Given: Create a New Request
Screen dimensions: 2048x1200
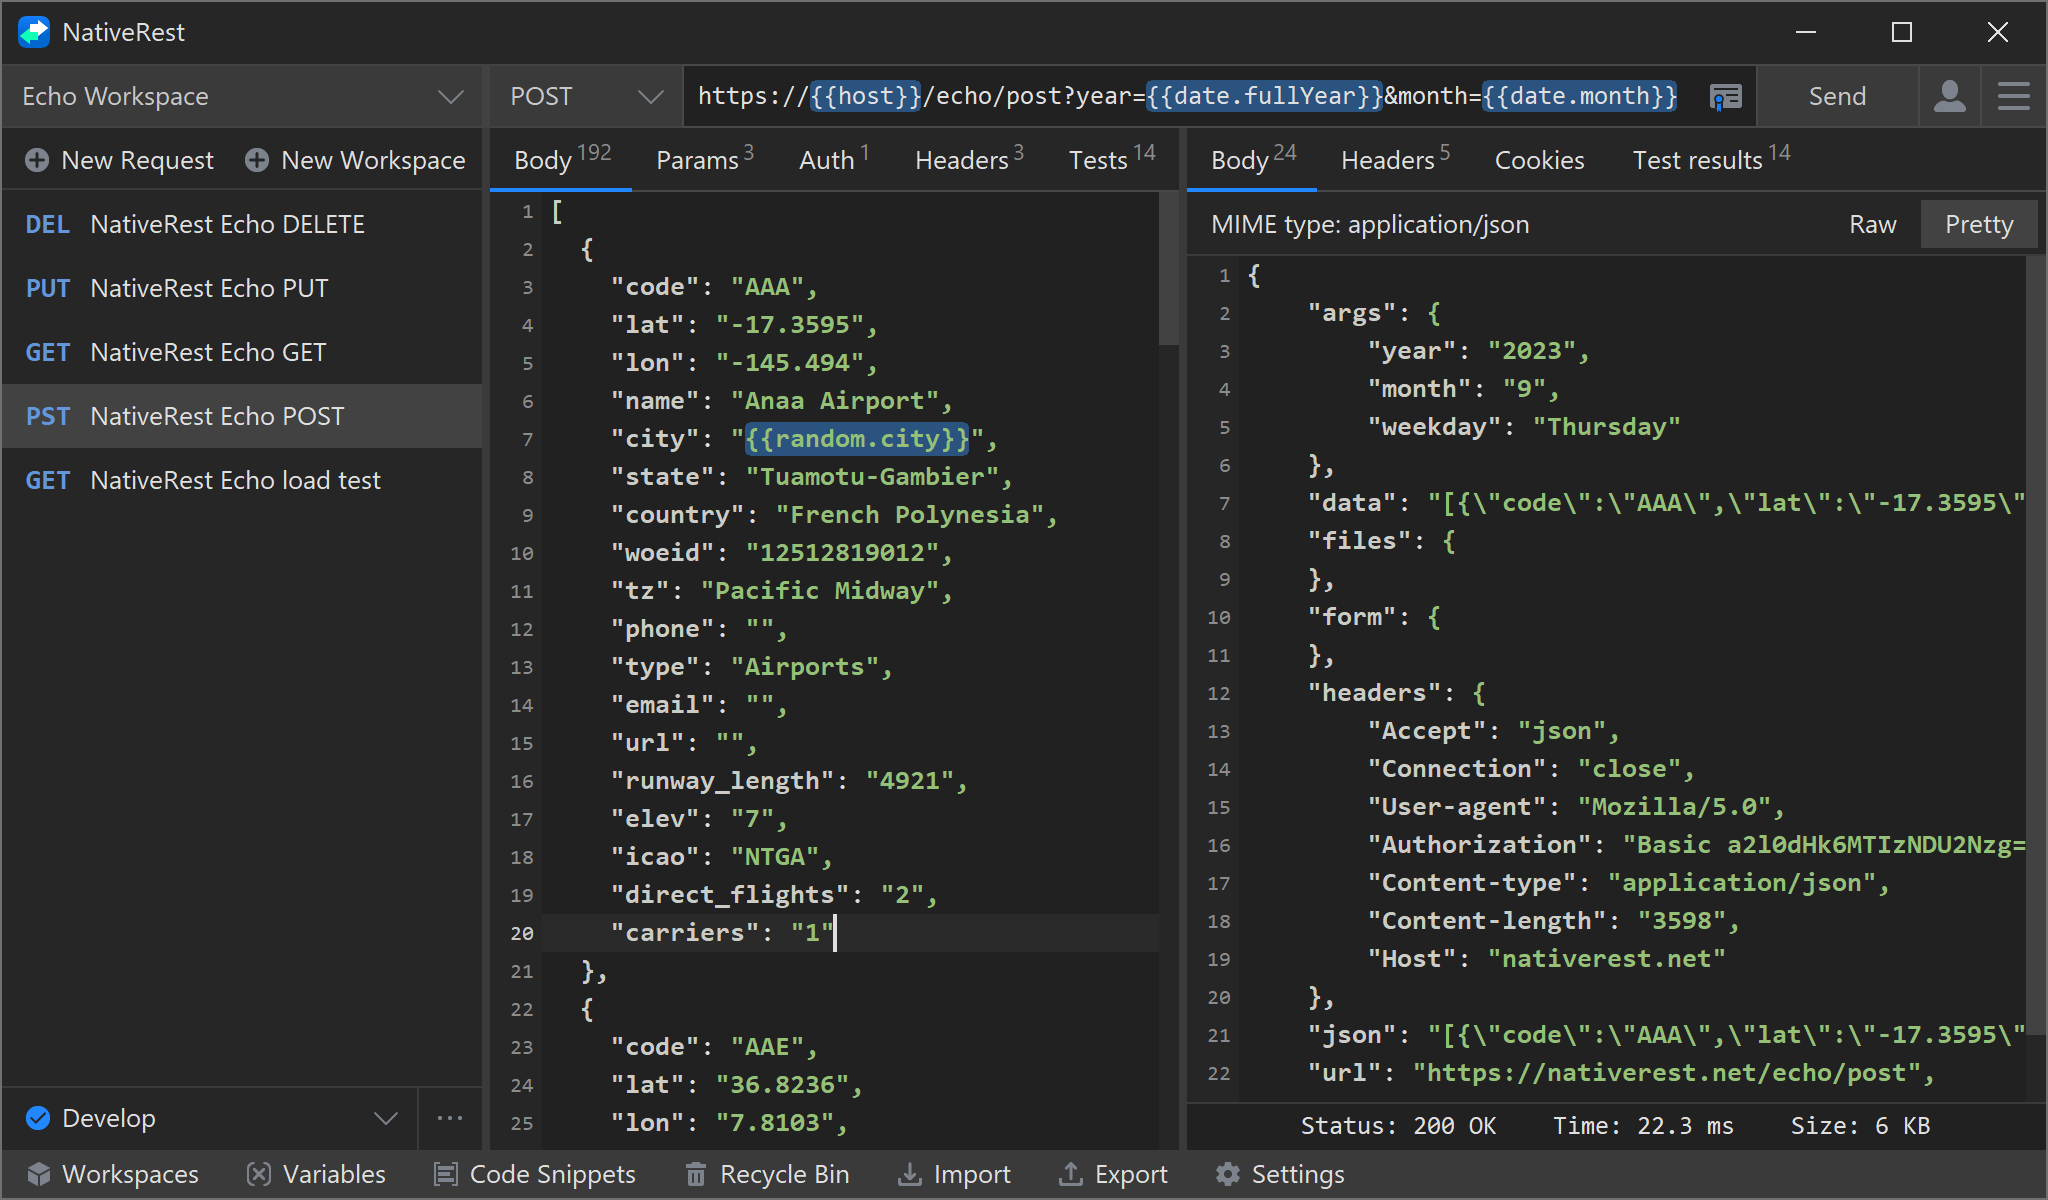Looking at the screenshot, I should click(x=120, y=160).
